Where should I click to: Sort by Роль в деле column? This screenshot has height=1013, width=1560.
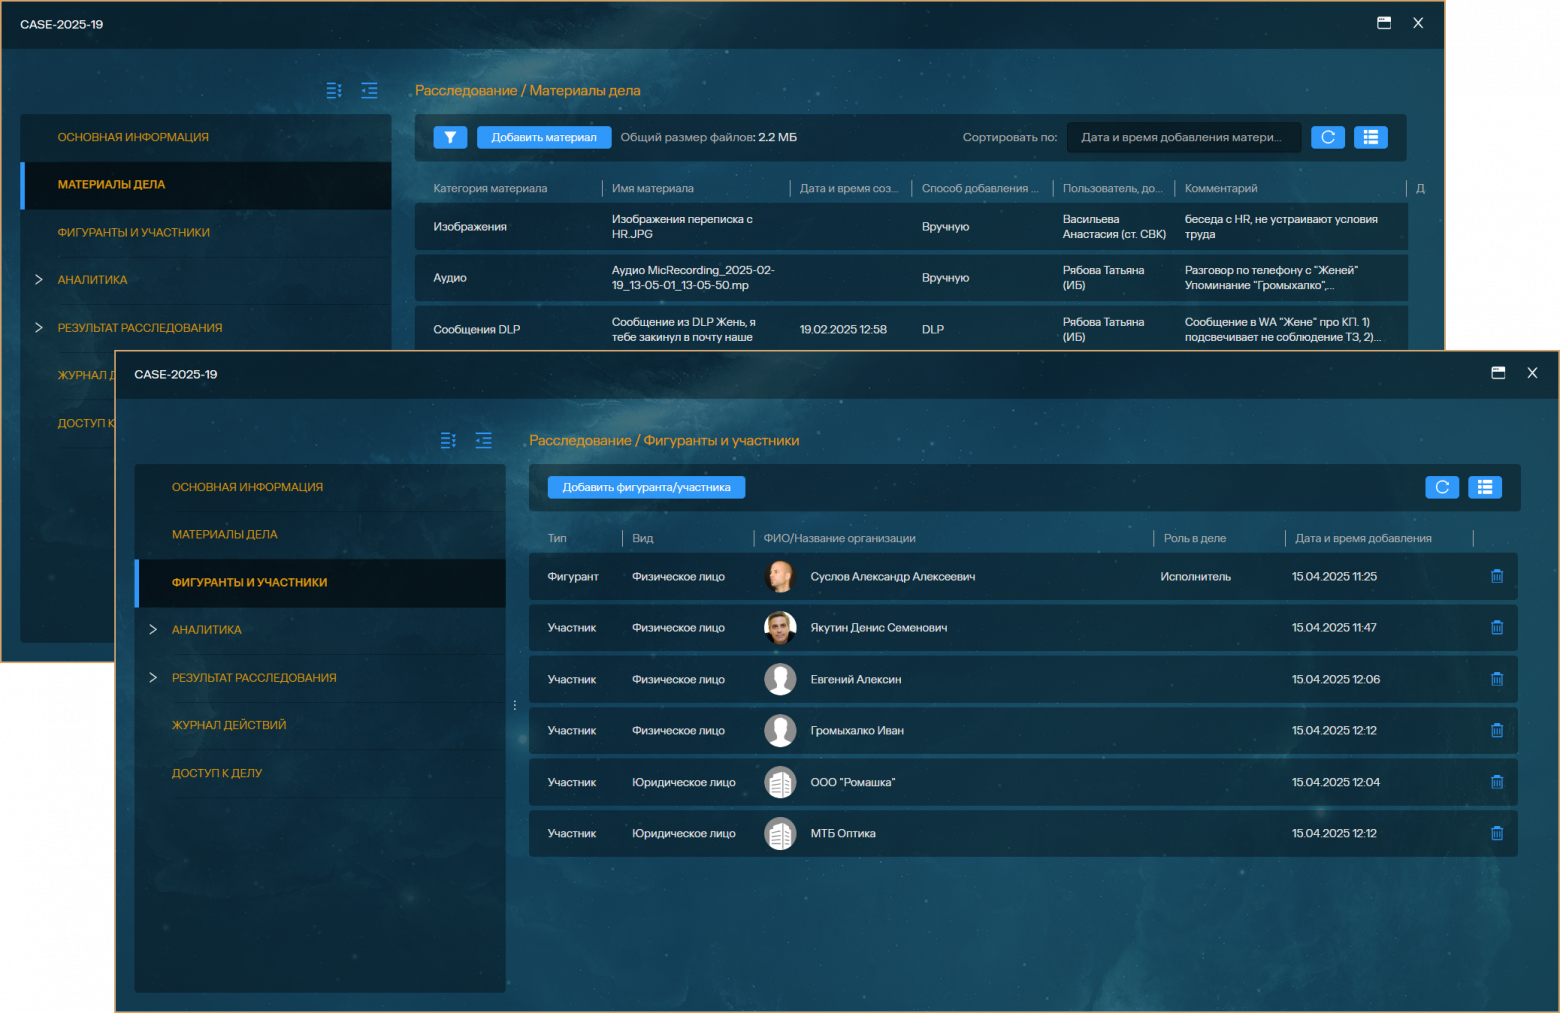(x=1194, y=538)
